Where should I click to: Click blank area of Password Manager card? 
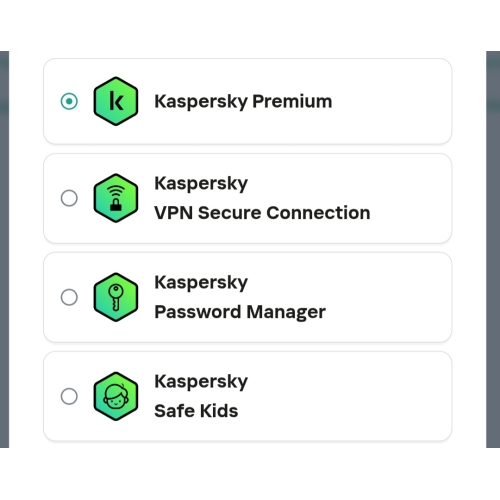pyautogui.click(x=390, y=297)
